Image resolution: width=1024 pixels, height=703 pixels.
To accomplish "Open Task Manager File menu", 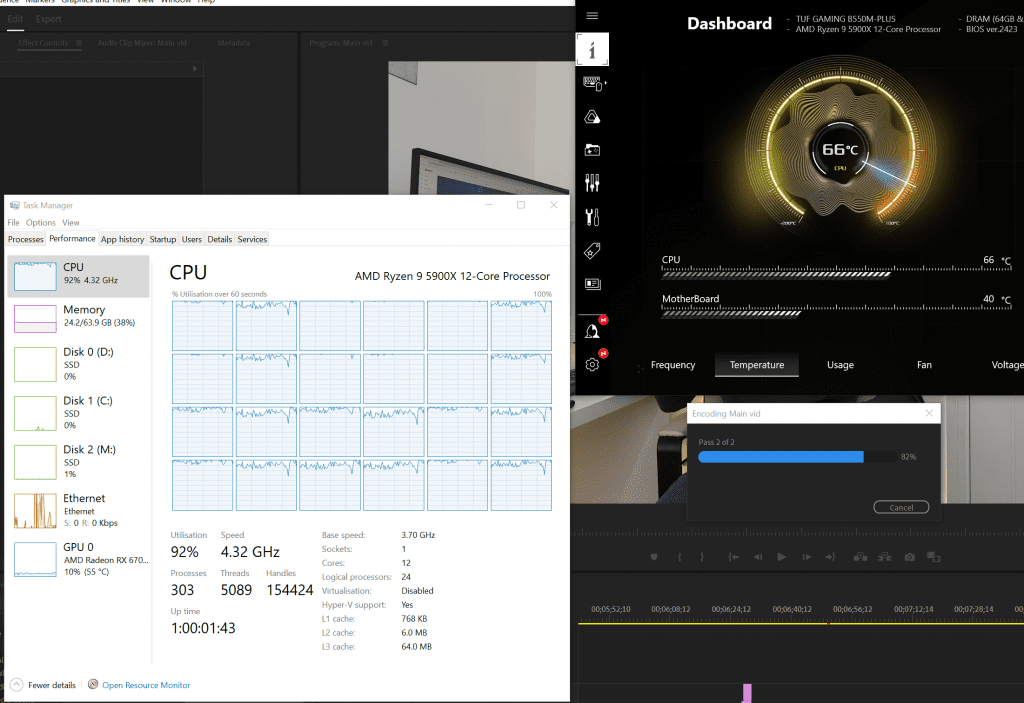I will [13, 223].
